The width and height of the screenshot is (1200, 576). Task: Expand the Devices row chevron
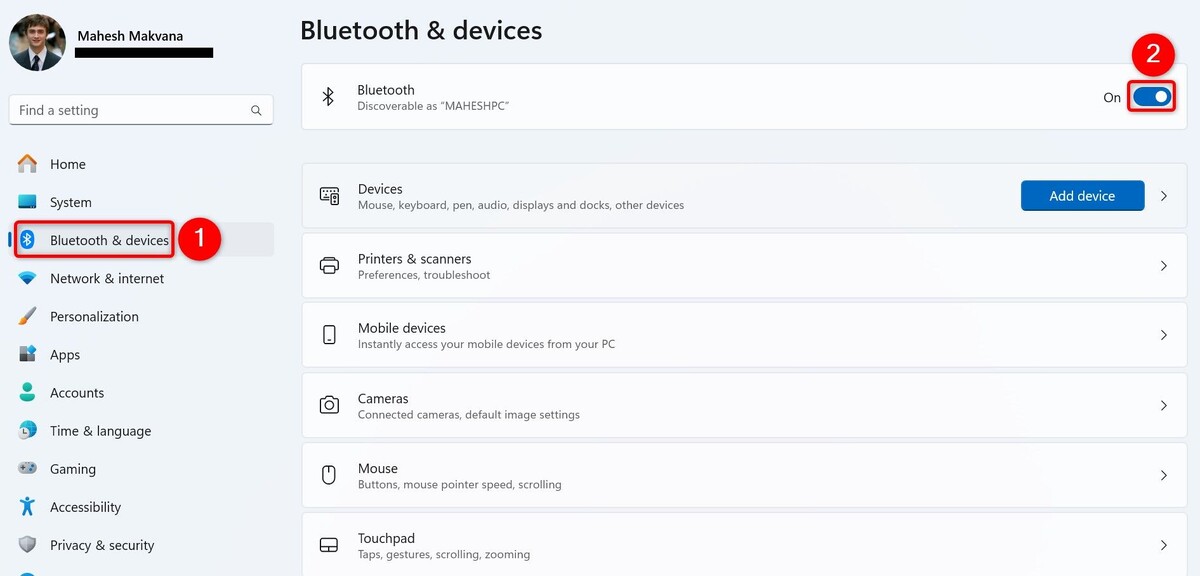(1164, 196)
